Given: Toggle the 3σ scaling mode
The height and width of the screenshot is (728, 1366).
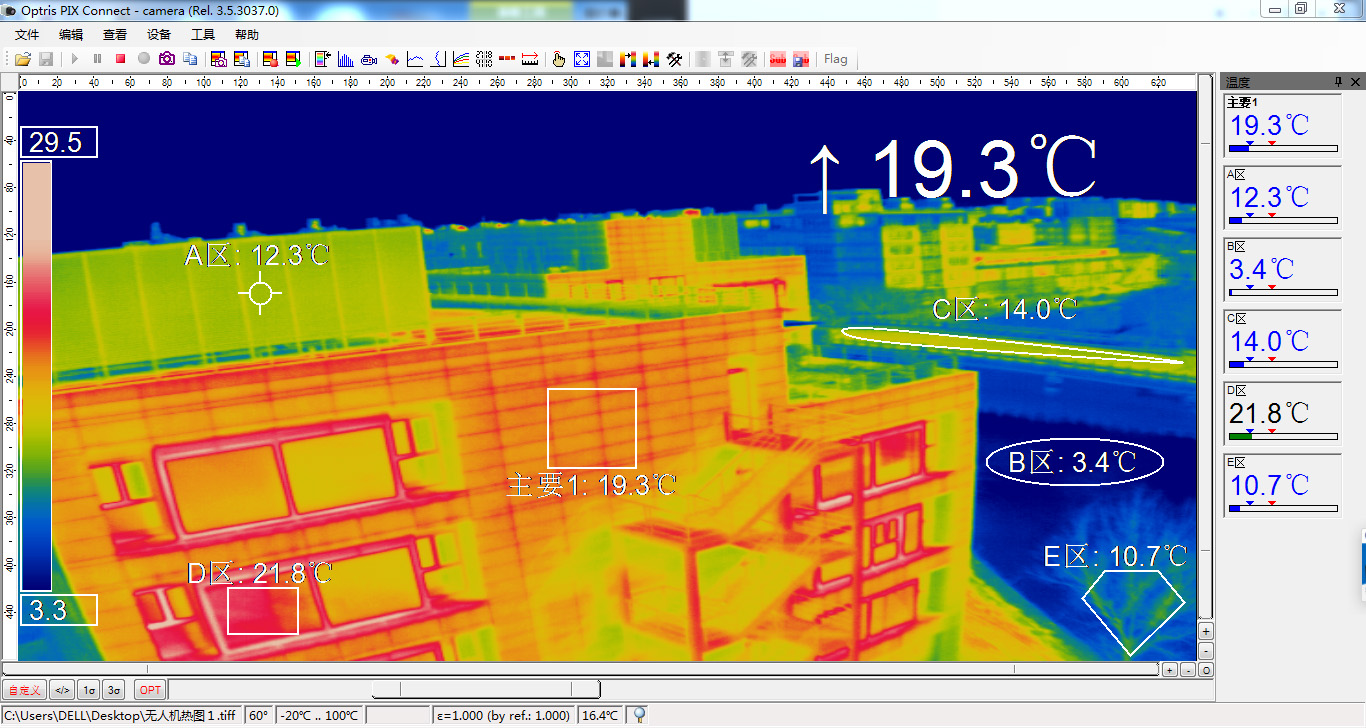Looking at the screenshot, I should pos(113,690).
